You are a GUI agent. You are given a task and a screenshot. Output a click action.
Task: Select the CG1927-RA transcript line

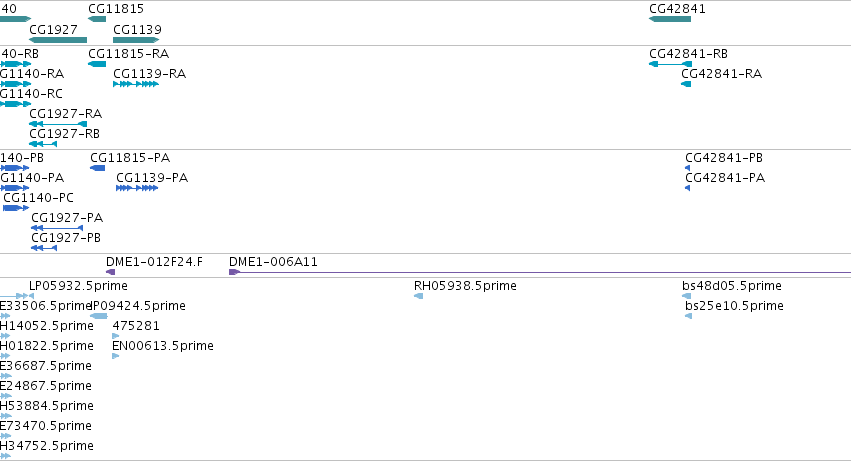(x=58, y=124)
